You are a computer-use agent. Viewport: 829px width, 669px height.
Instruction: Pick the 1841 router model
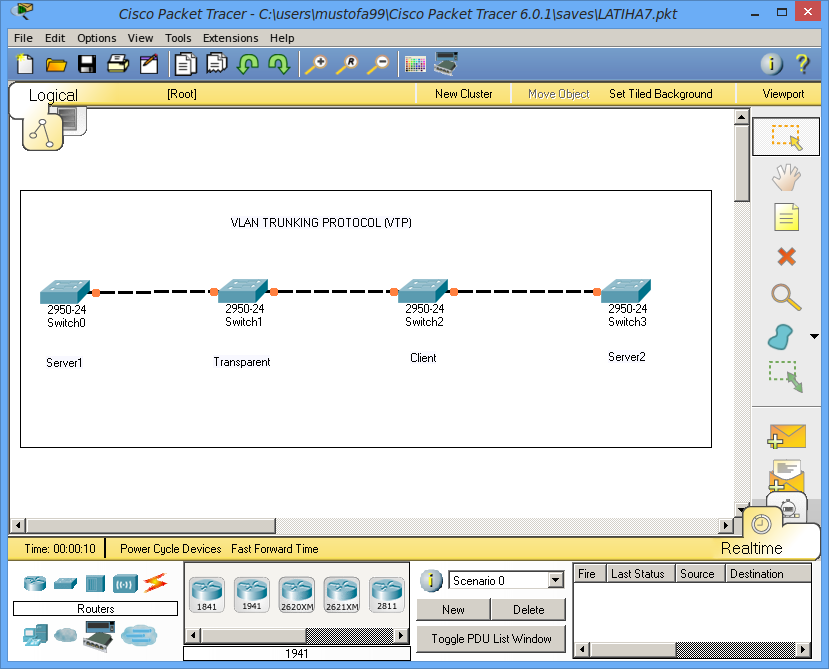click(x=207, y=595)
